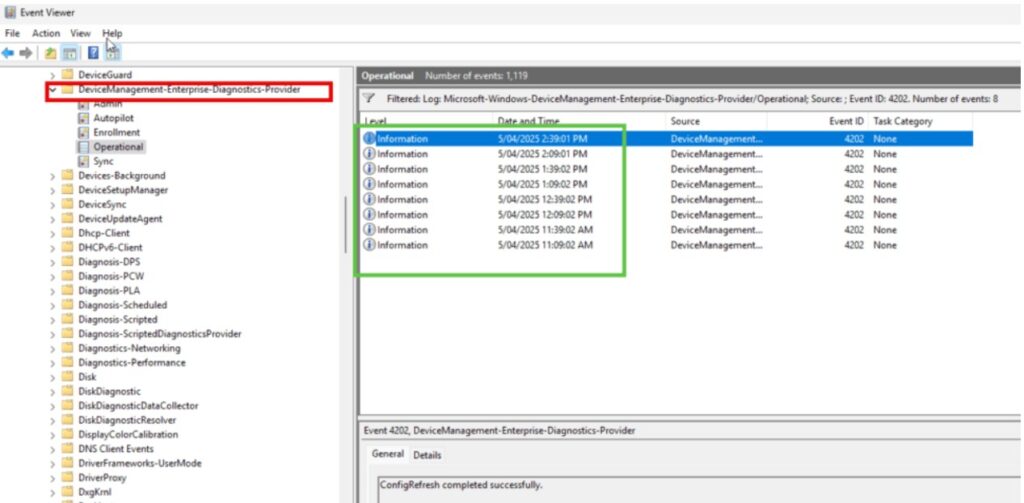
Task: Select the DiskDiagnosticResolver tree item
Action: [127, 419]
